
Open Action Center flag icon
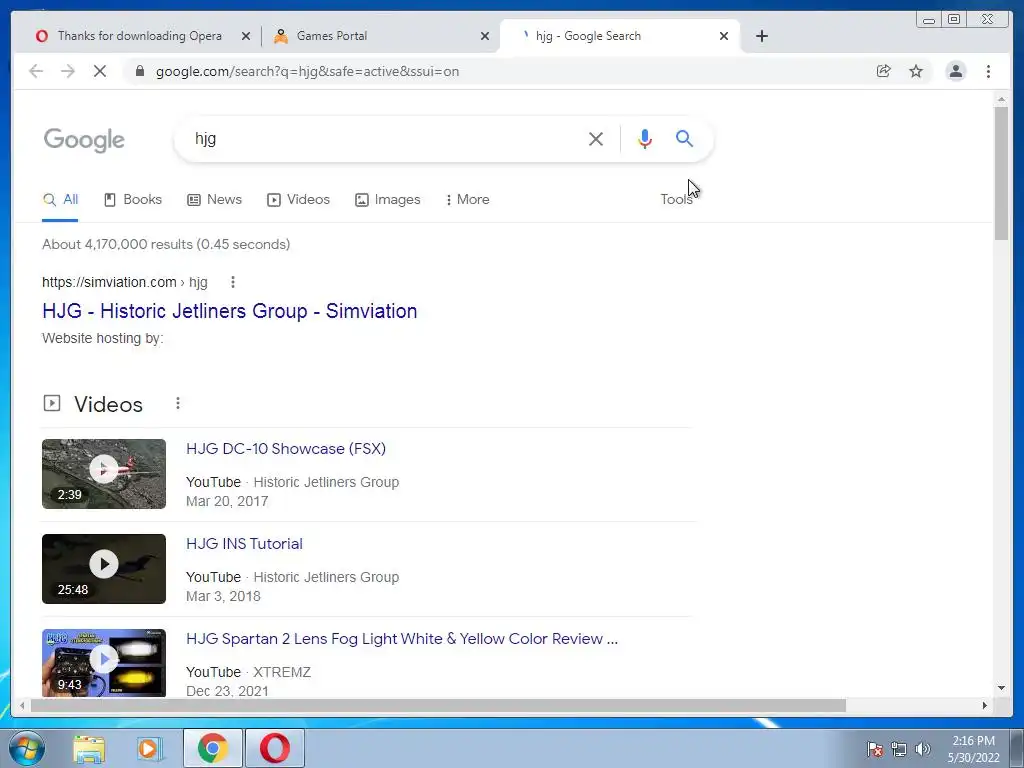(874, 749)
